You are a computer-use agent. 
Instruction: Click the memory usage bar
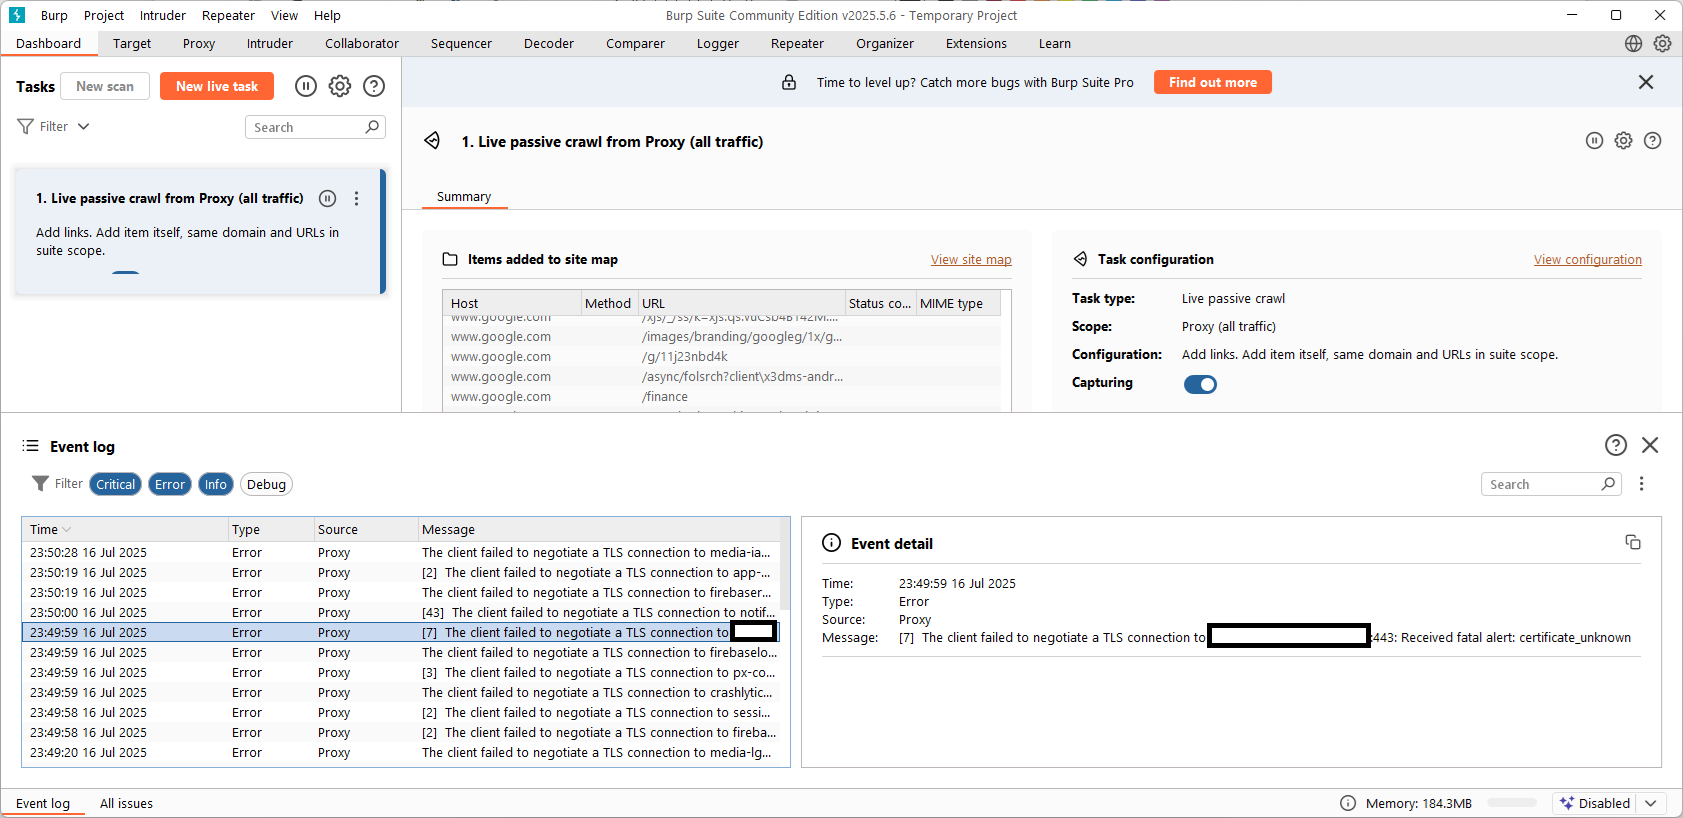pyautogui.click(x=1511, y=802)
